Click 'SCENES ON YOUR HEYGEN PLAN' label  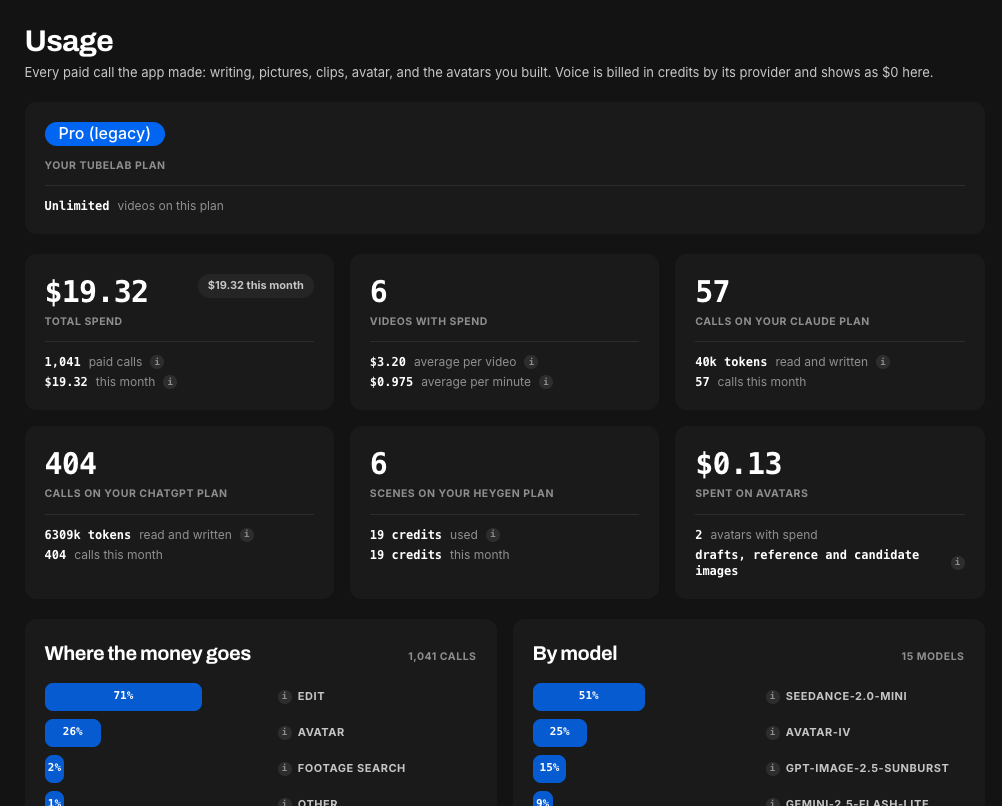461,493
